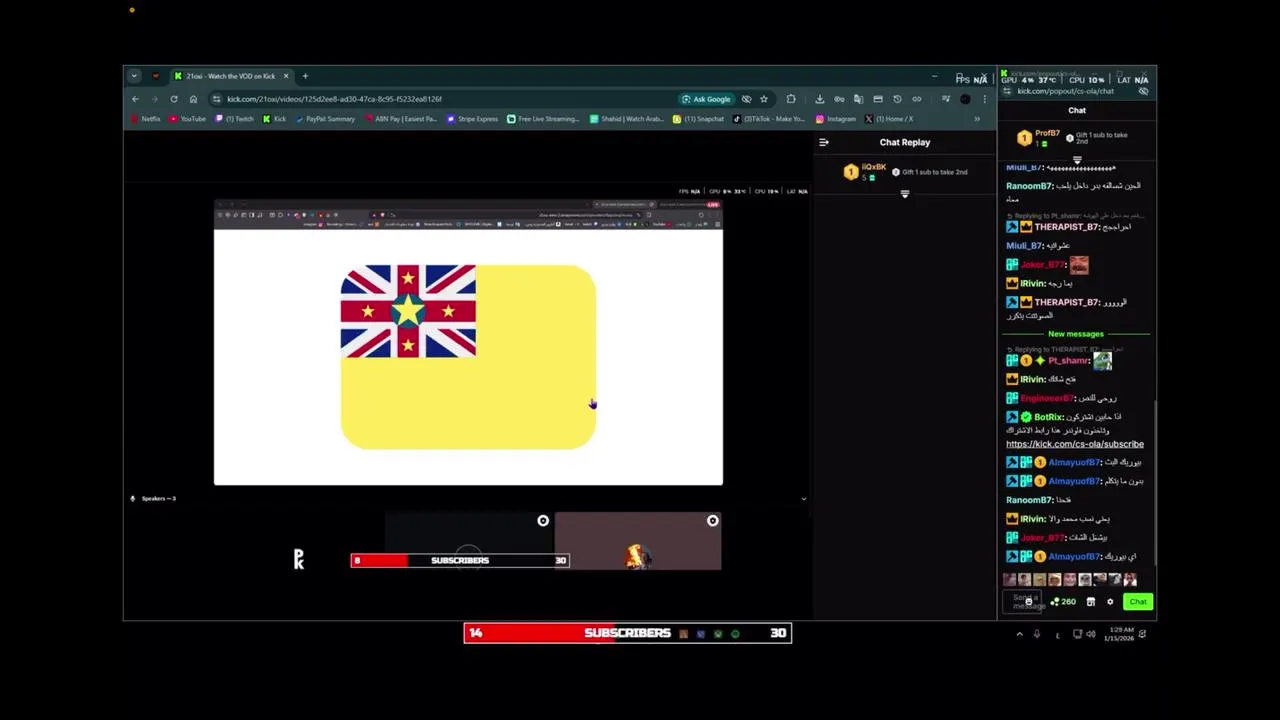
Task: Go back in the browser history
Action: tap(135, 99)
